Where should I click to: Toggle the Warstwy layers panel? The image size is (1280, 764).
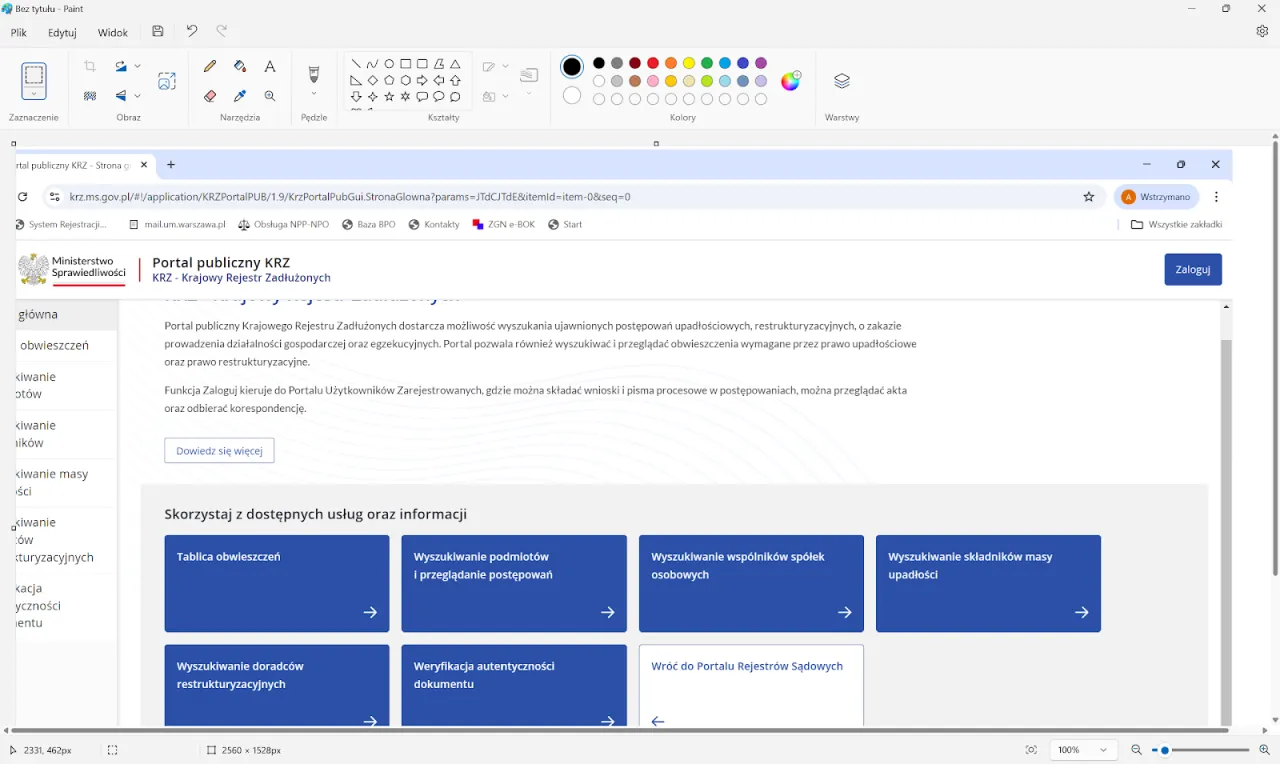[x=842, y=81]
